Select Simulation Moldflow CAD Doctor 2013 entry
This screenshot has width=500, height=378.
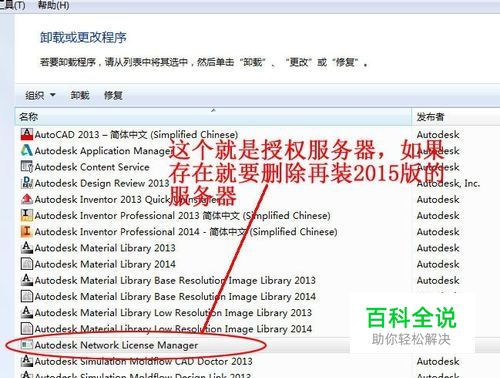click(x=143, y=361)
